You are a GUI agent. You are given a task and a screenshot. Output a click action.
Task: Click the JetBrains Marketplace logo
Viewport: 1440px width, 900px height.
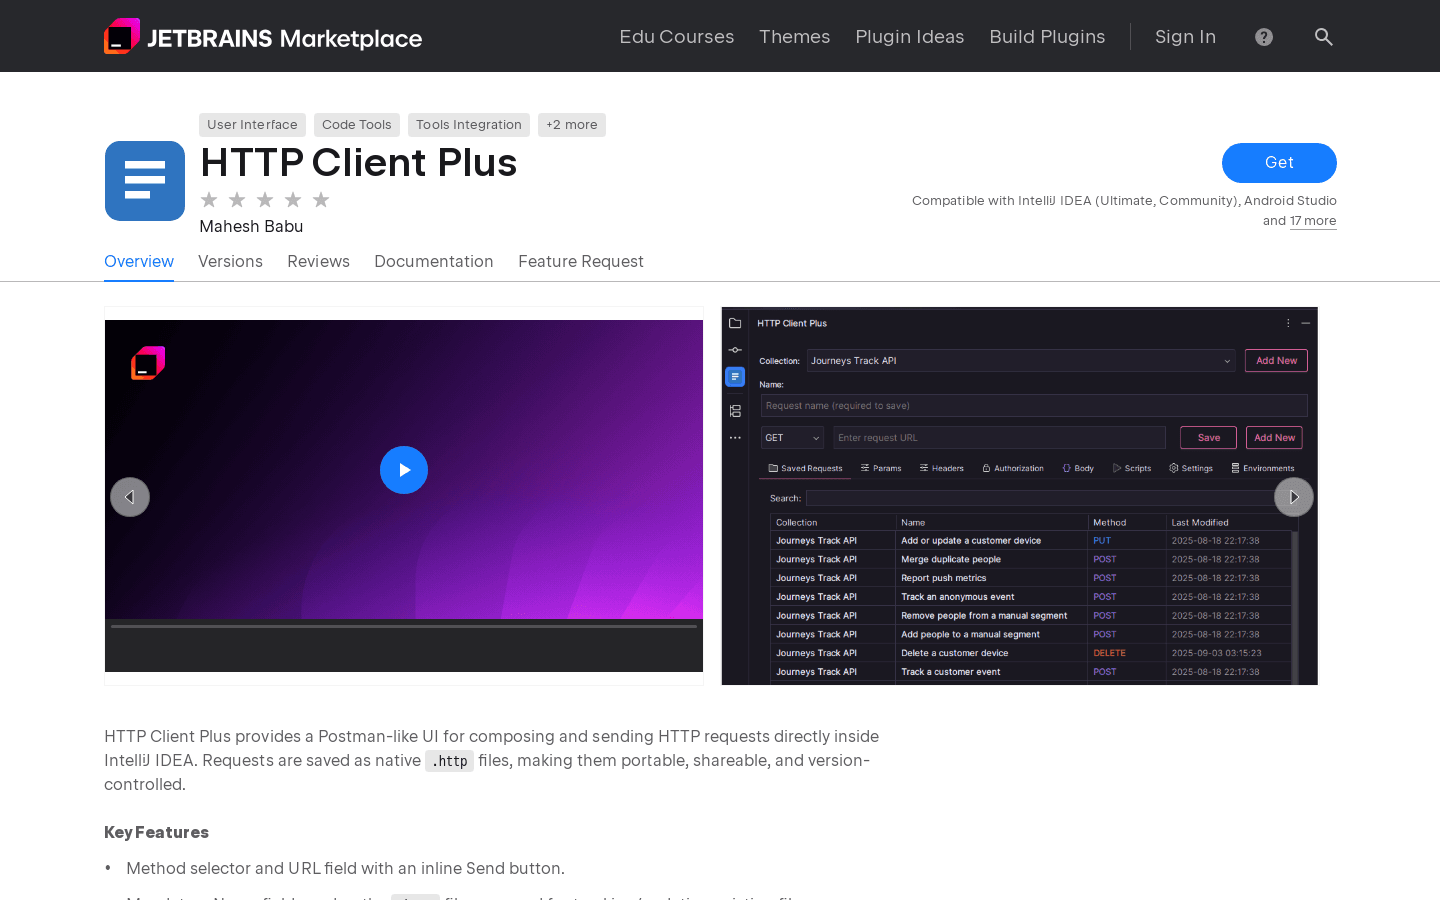pyautogui.click(x=263, y=36)
